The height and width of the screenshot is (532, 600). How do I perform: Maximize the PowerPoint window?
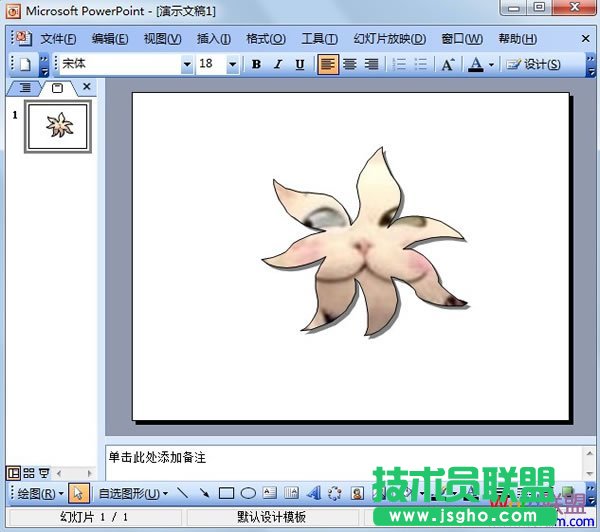(539, 8)
